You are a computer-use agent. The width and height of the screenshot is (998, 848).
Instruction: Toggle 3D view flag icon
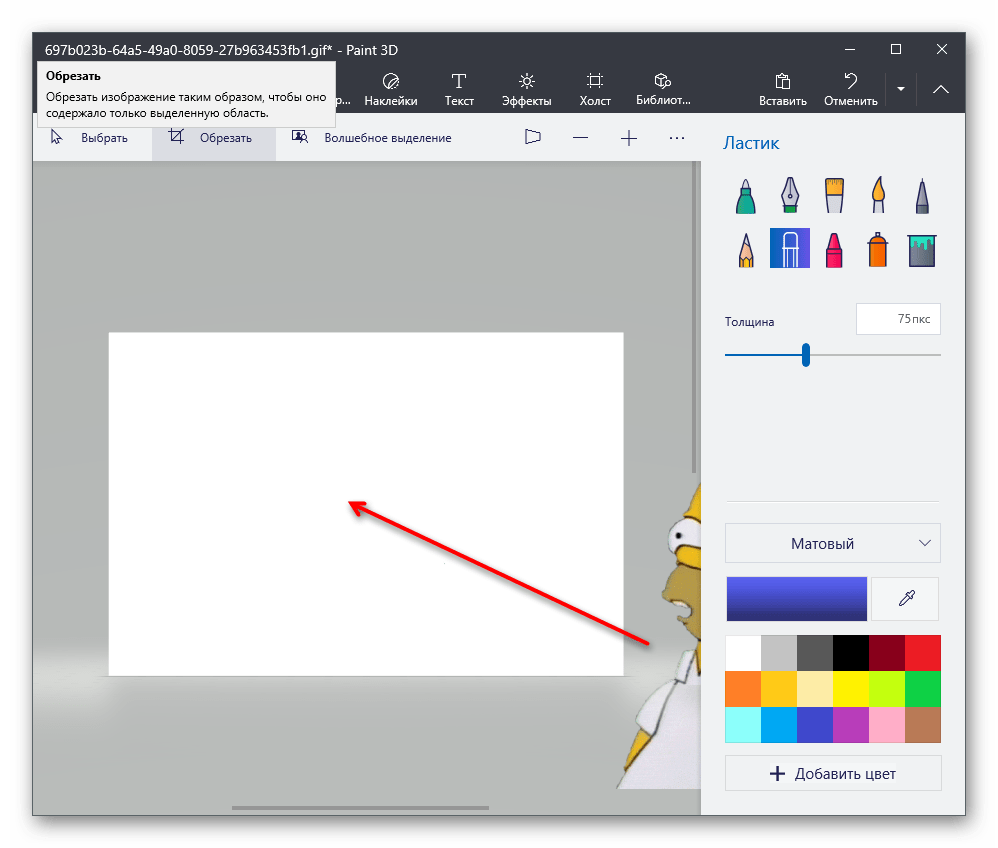(x=532, y=138)
